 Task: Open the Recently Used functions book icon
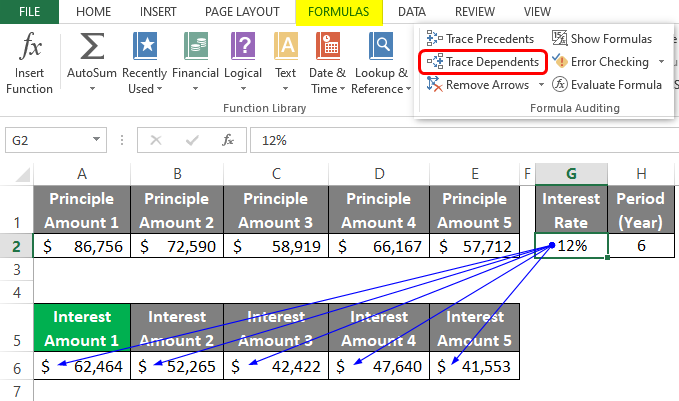145,46
